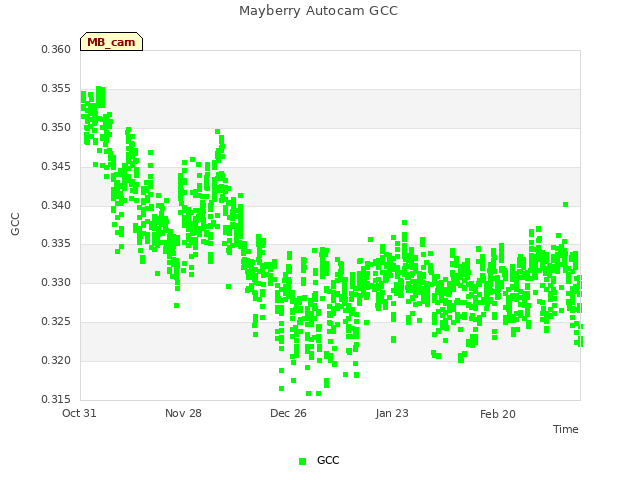Image resolution: width=640 pixels, height=480 pixels.
Task: Click the 0.345 y-axis tick label
Action: (x=56, y=167)
